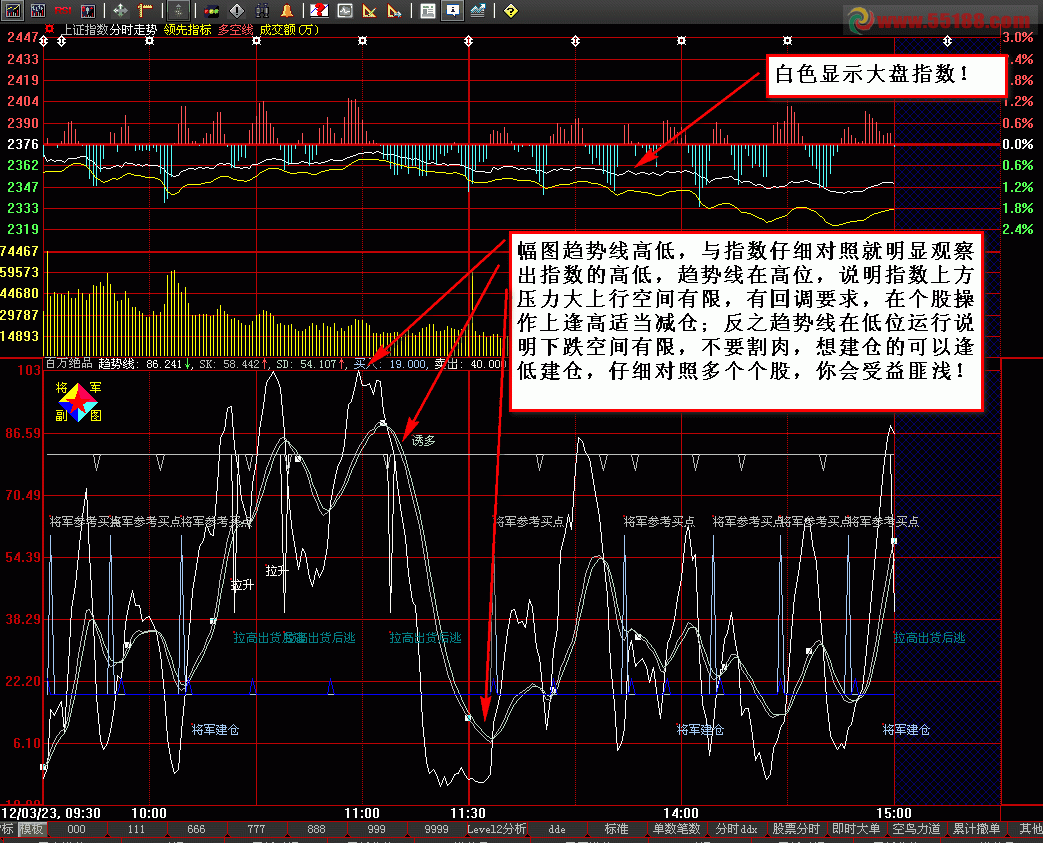1043x843 pixels.
Task: Switch to the dde tab
Action: (557, 829)
